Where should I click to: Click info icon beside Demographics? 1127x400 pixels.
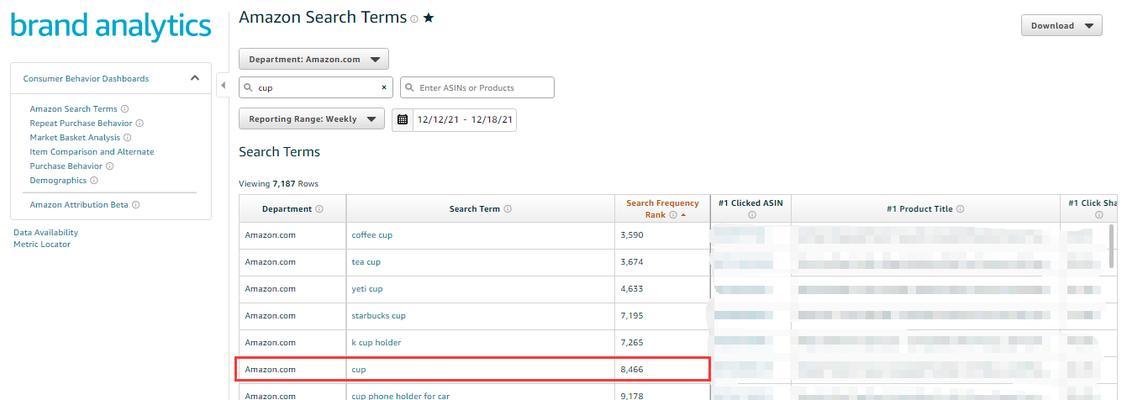94,180
